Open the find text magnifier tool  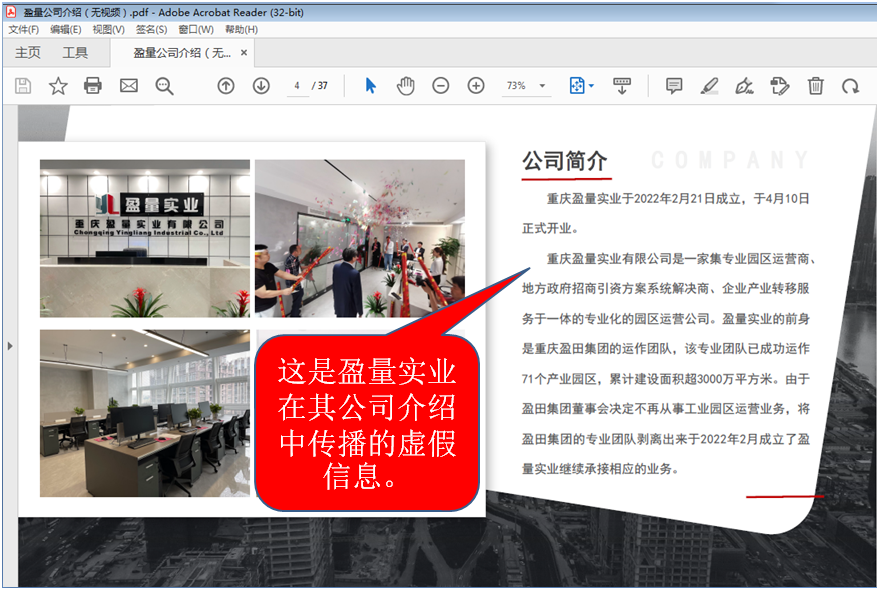(165, 86)
